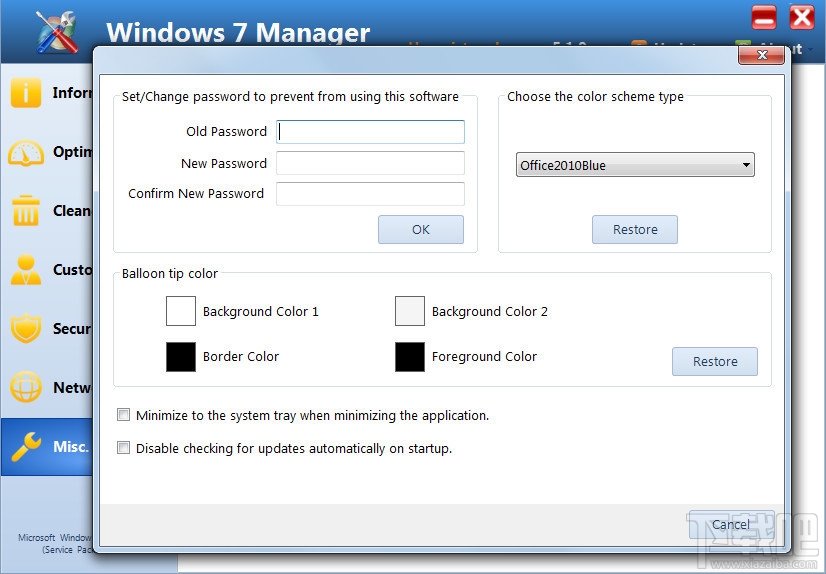This screenshot has height=574, width=826.
Task: Select the Customization person icon
Action: [x=26, y=270]
